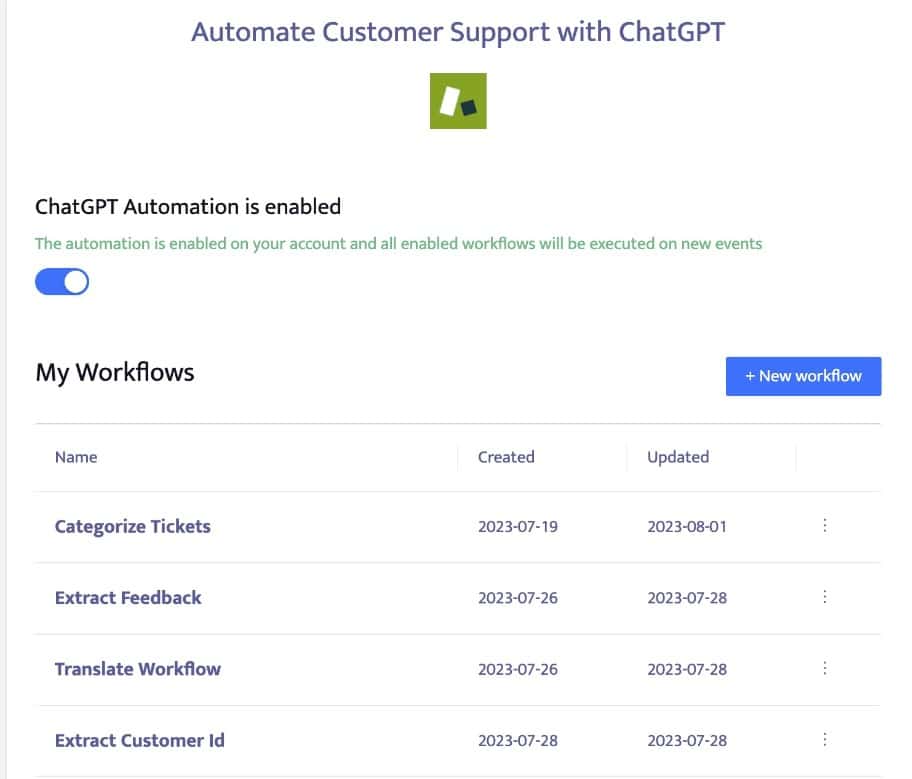Click the green app logo icon
Image resolution: width=912 pixels, height=779 pixels.
(458, 101)
